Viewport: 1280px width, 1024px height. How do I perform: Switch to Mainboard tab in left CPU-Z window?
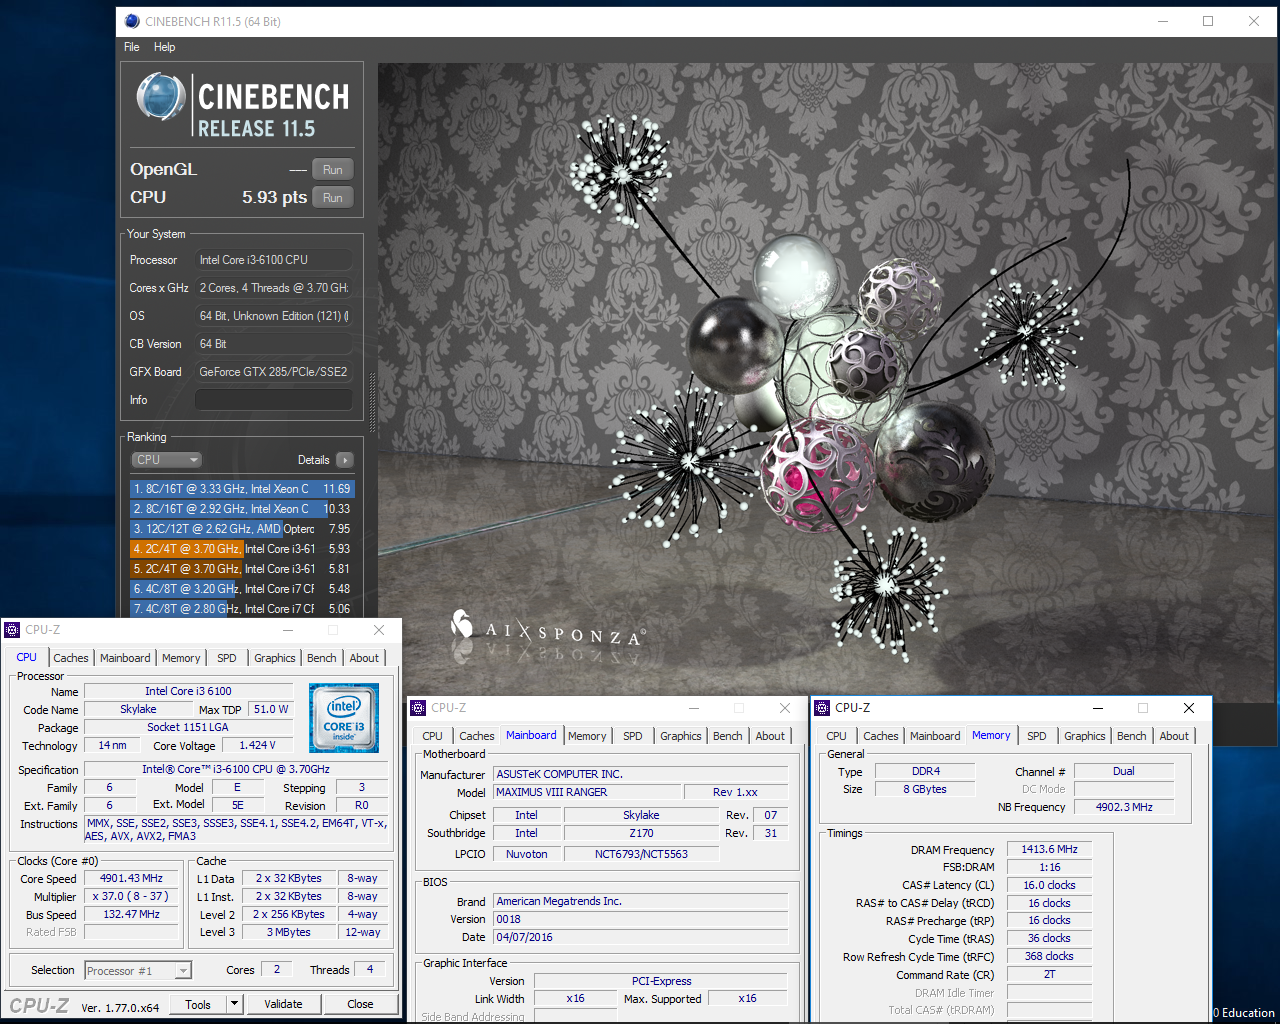point(125,658)
